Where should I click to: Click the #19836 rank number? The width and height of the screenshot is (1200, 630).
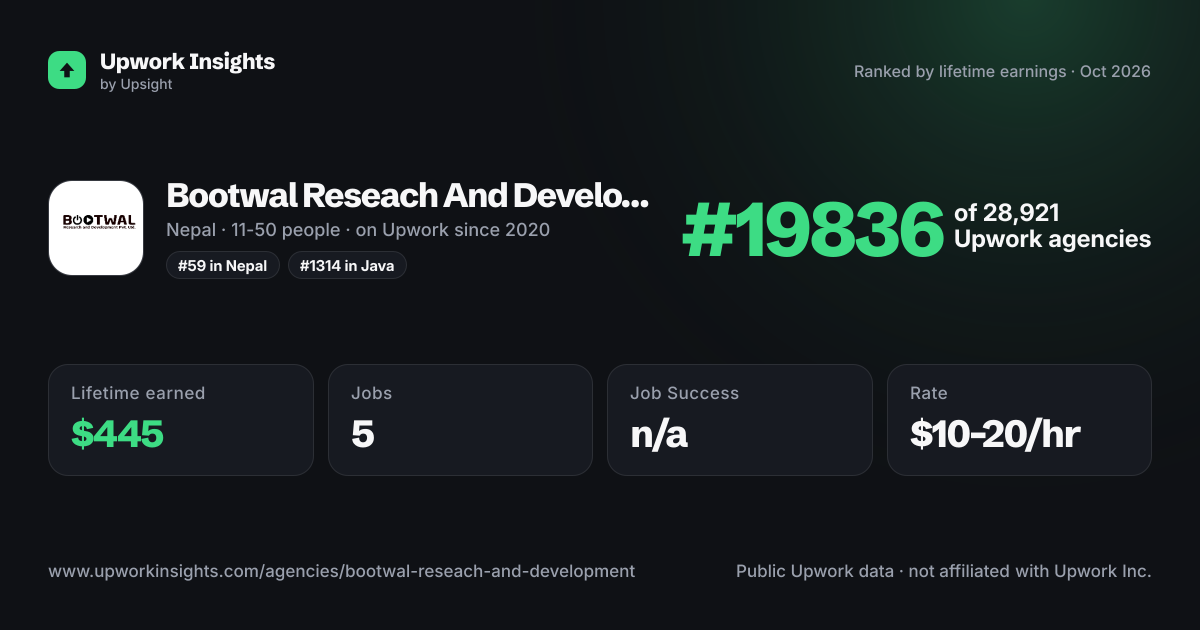813,230
